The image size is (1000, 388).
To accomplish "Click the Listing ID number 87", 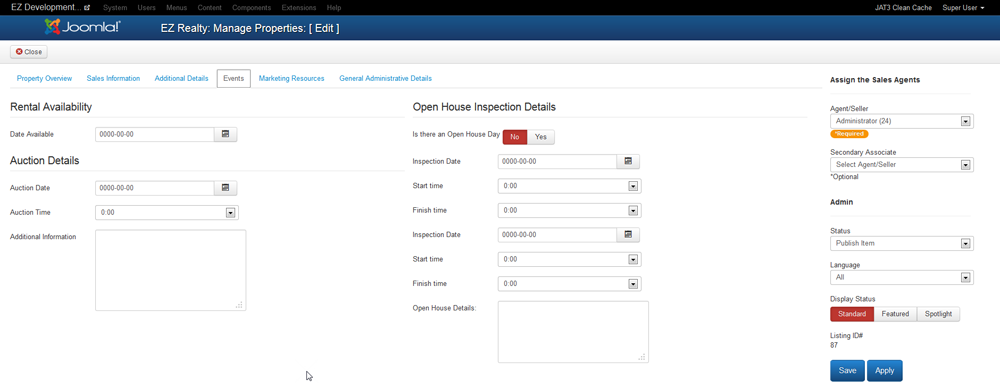I will tap(834, 345).
